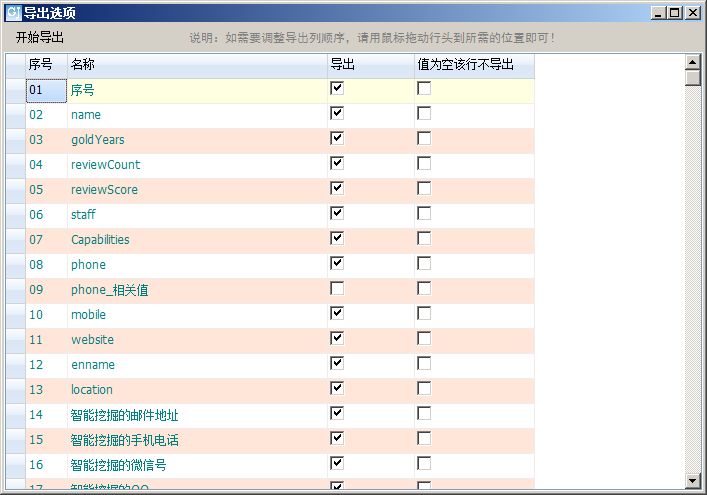Check skip-if-empty box for reviewCount

click(424, 163)
